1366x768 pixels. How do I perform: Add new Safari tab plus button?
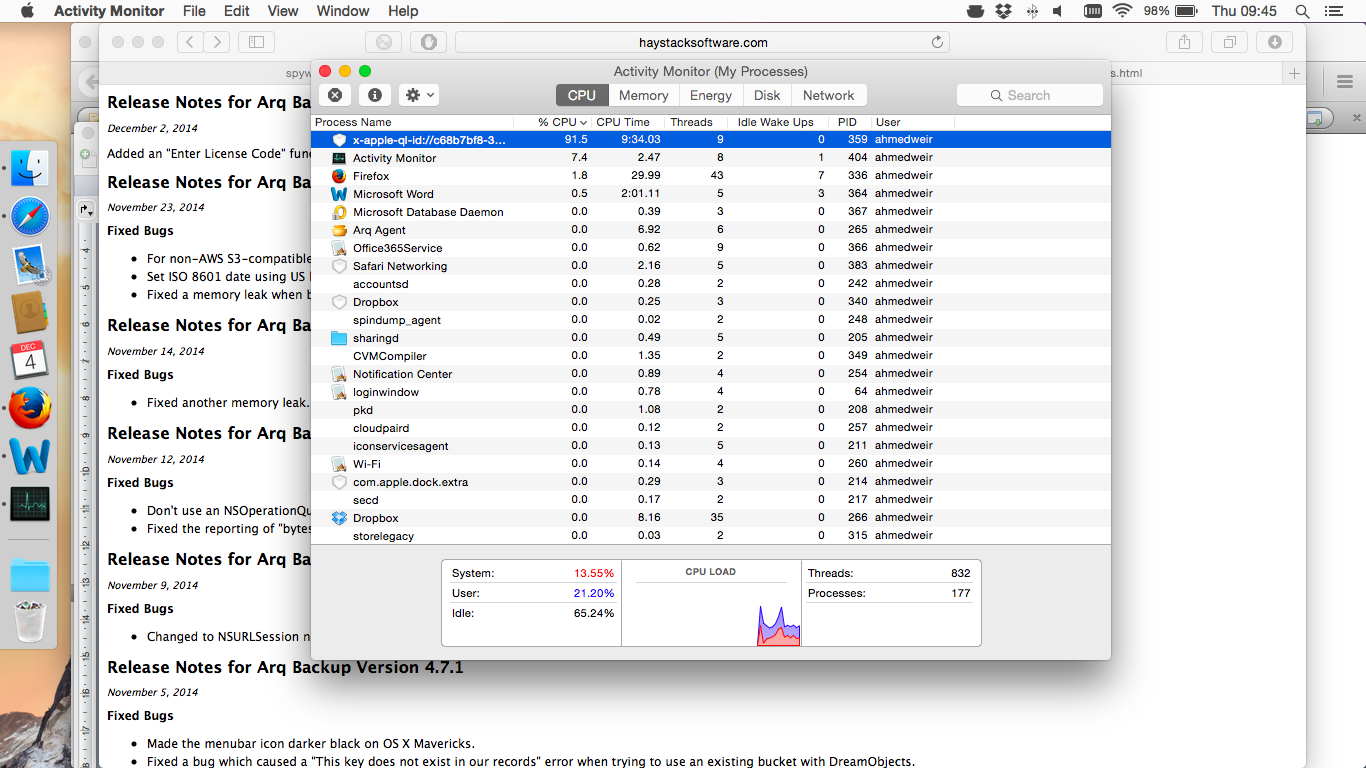(1294, 73)
